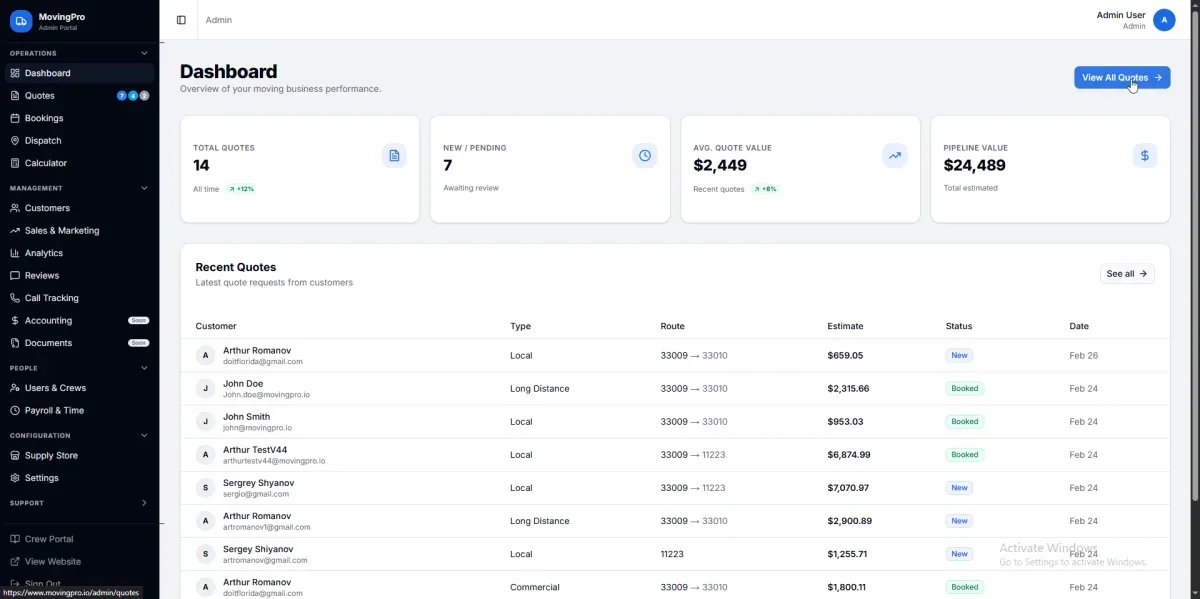The image size is (1200, 599).
Task: Click Arthur Romanov's avatar in first row
Action: [205, 355]
